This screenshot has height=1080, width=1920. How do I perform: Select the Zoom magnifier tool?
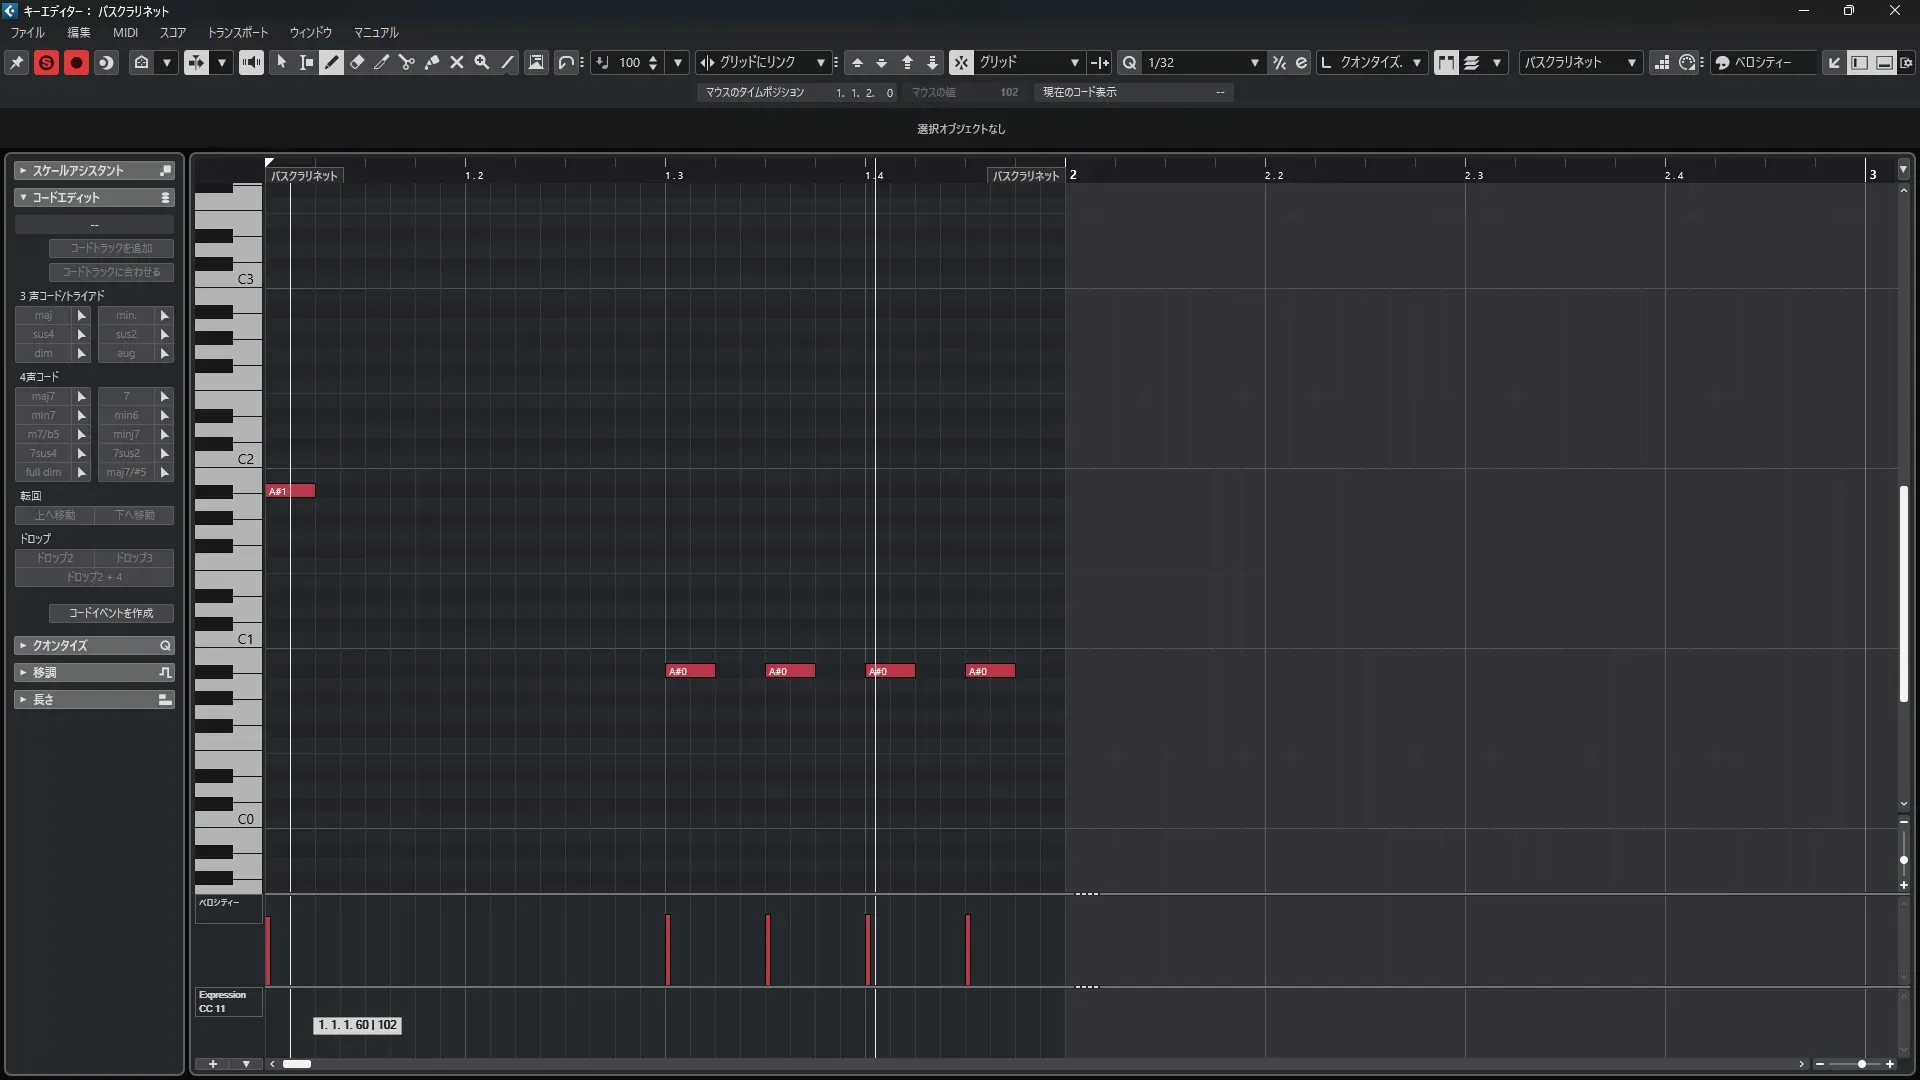[482, 62]
